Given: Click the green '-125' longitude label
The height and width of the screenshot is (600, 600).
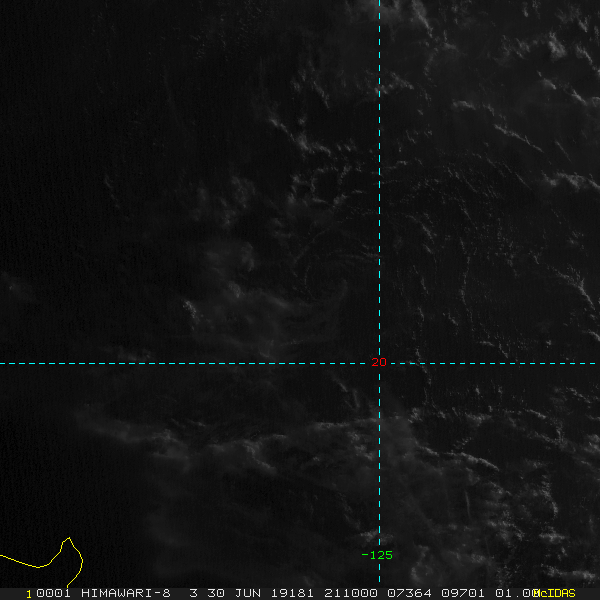Looking at the screenshot, I should point(377,555).
